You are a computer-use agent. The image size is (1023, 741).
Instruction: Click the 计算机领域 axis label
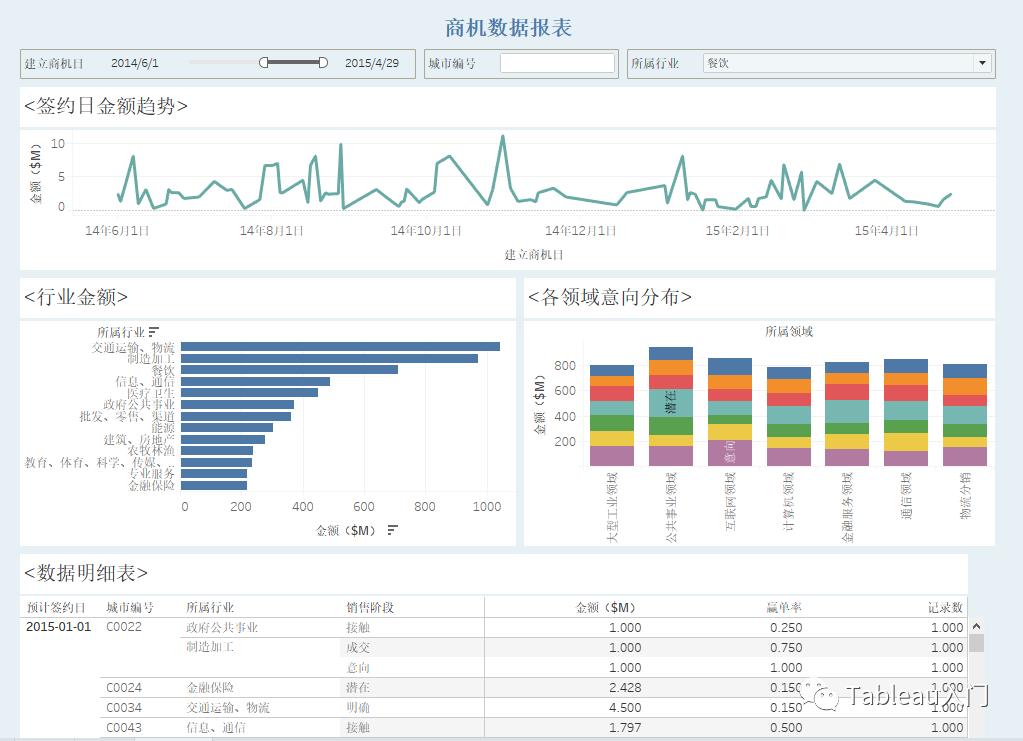click(788, 501)
